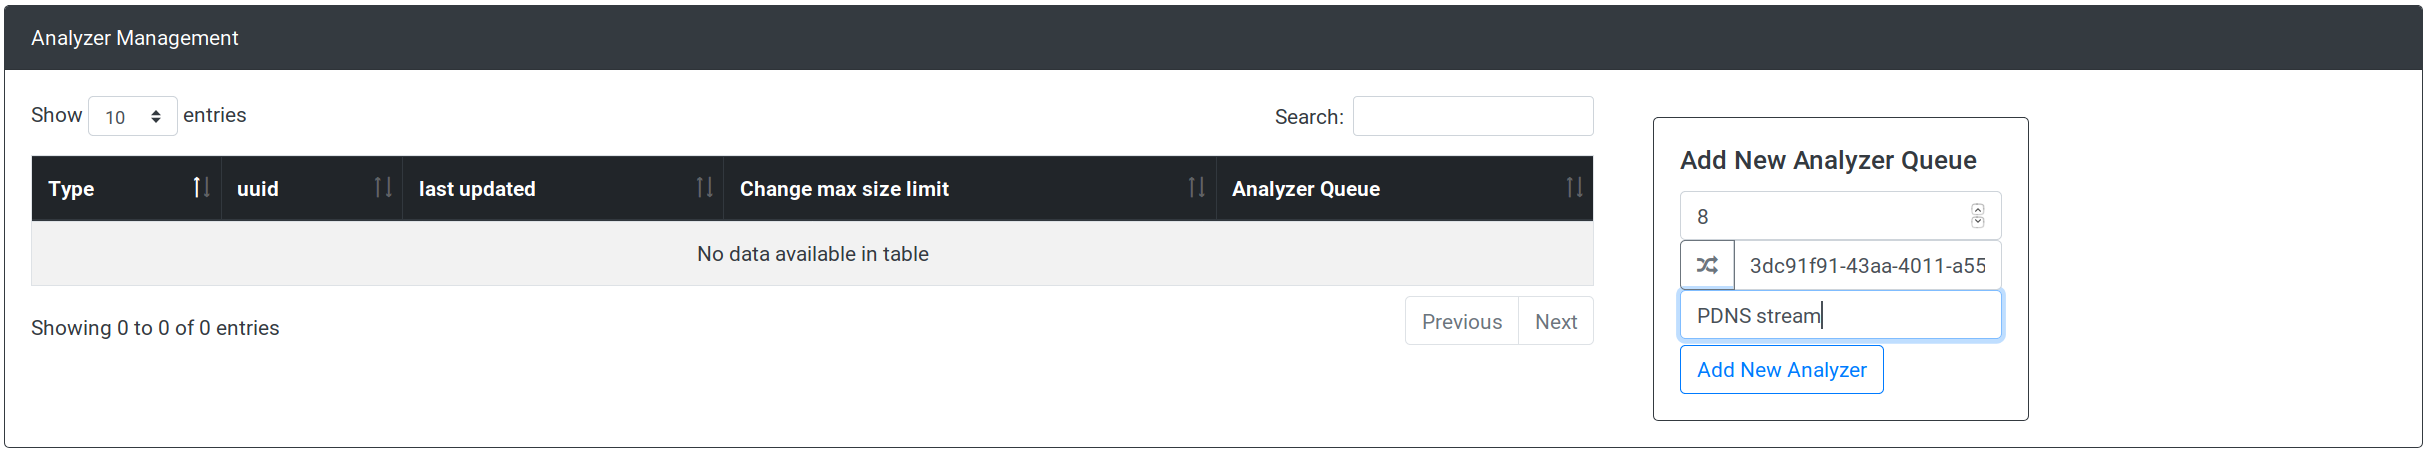Click the description field containing PDNS stream

pos(1840,315)
